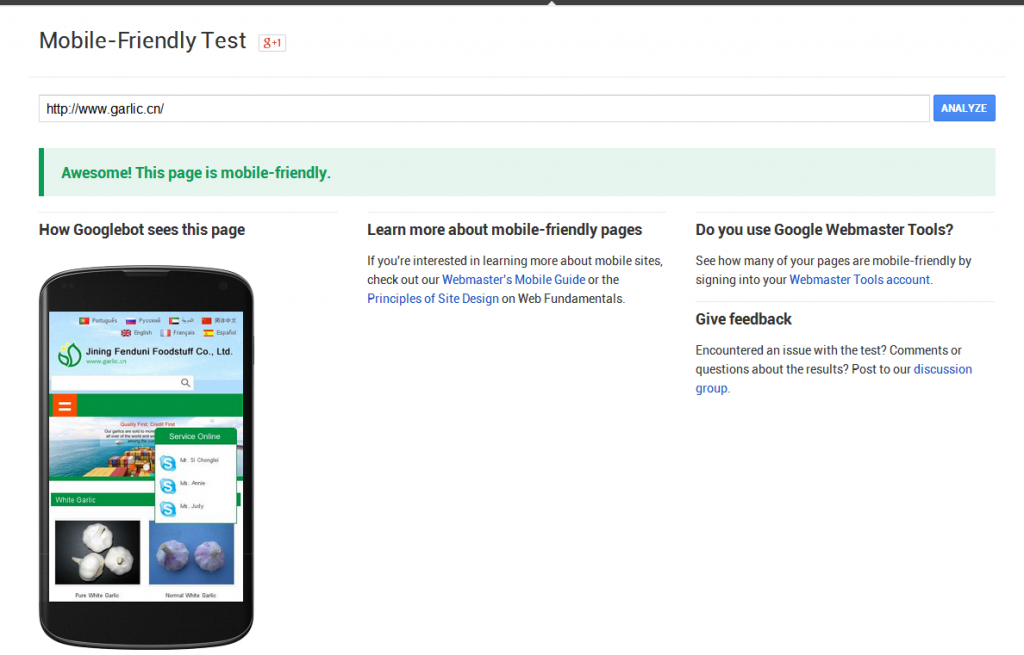Focus the URL input field
Viewport: 1024px width, 655px height.
pyautogui.click(x=484, y=108)
